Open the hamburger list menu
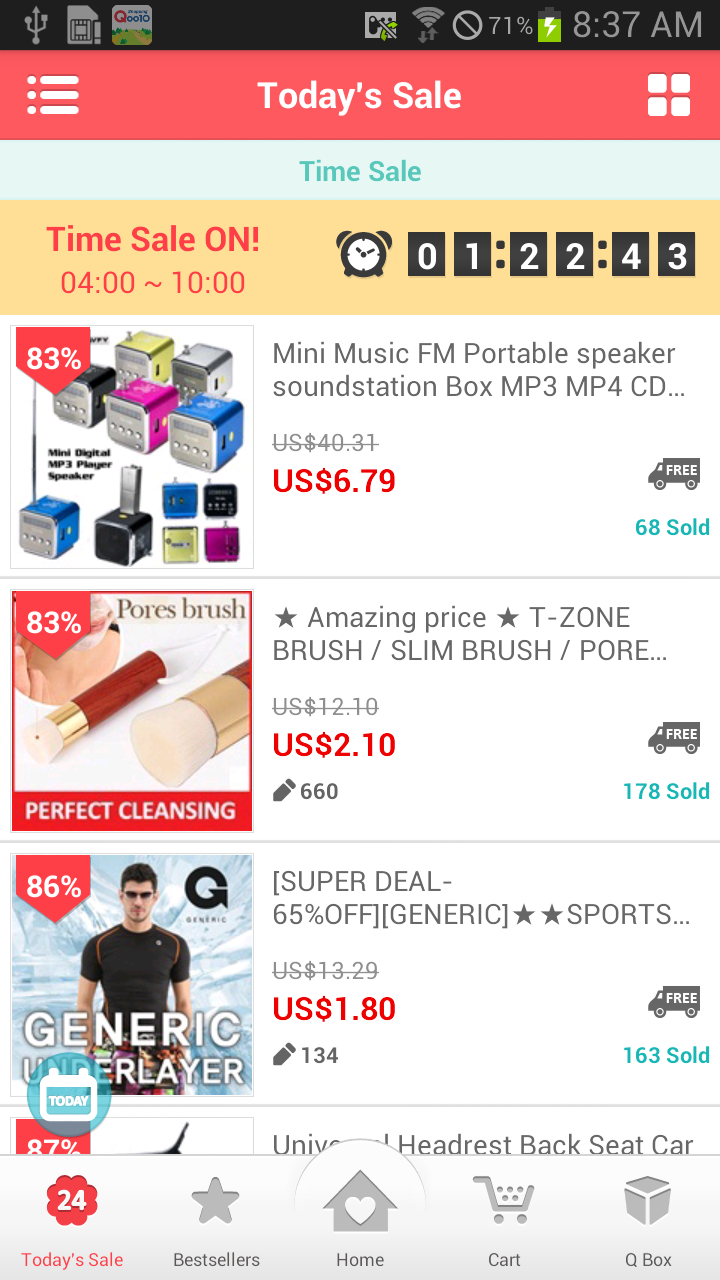 [53, 96]
